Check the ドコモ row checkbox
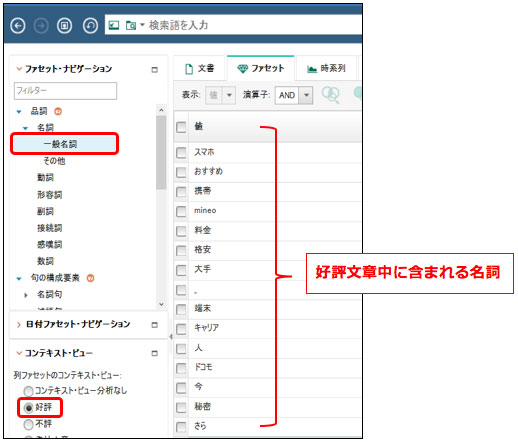The height and width of the screenshot is (442, 518). (x=181, y=368)
